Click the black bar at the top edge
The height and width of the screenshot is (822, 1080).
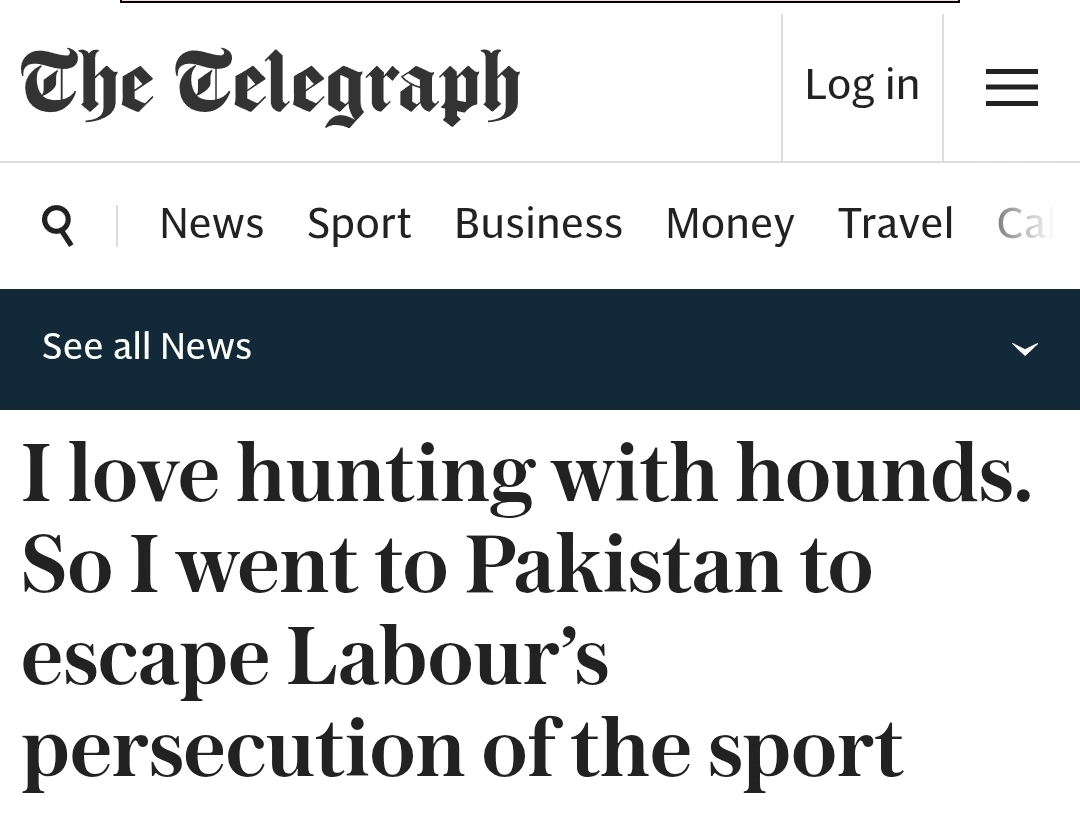[x=540, y=2]
